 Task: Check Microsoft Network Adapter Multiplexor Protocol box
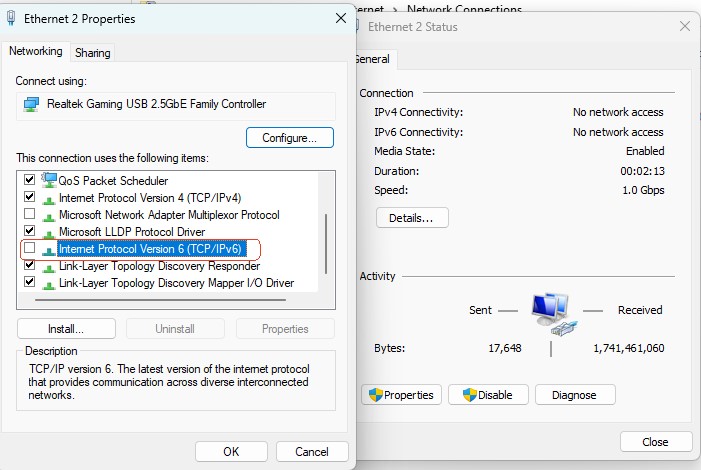30,215
